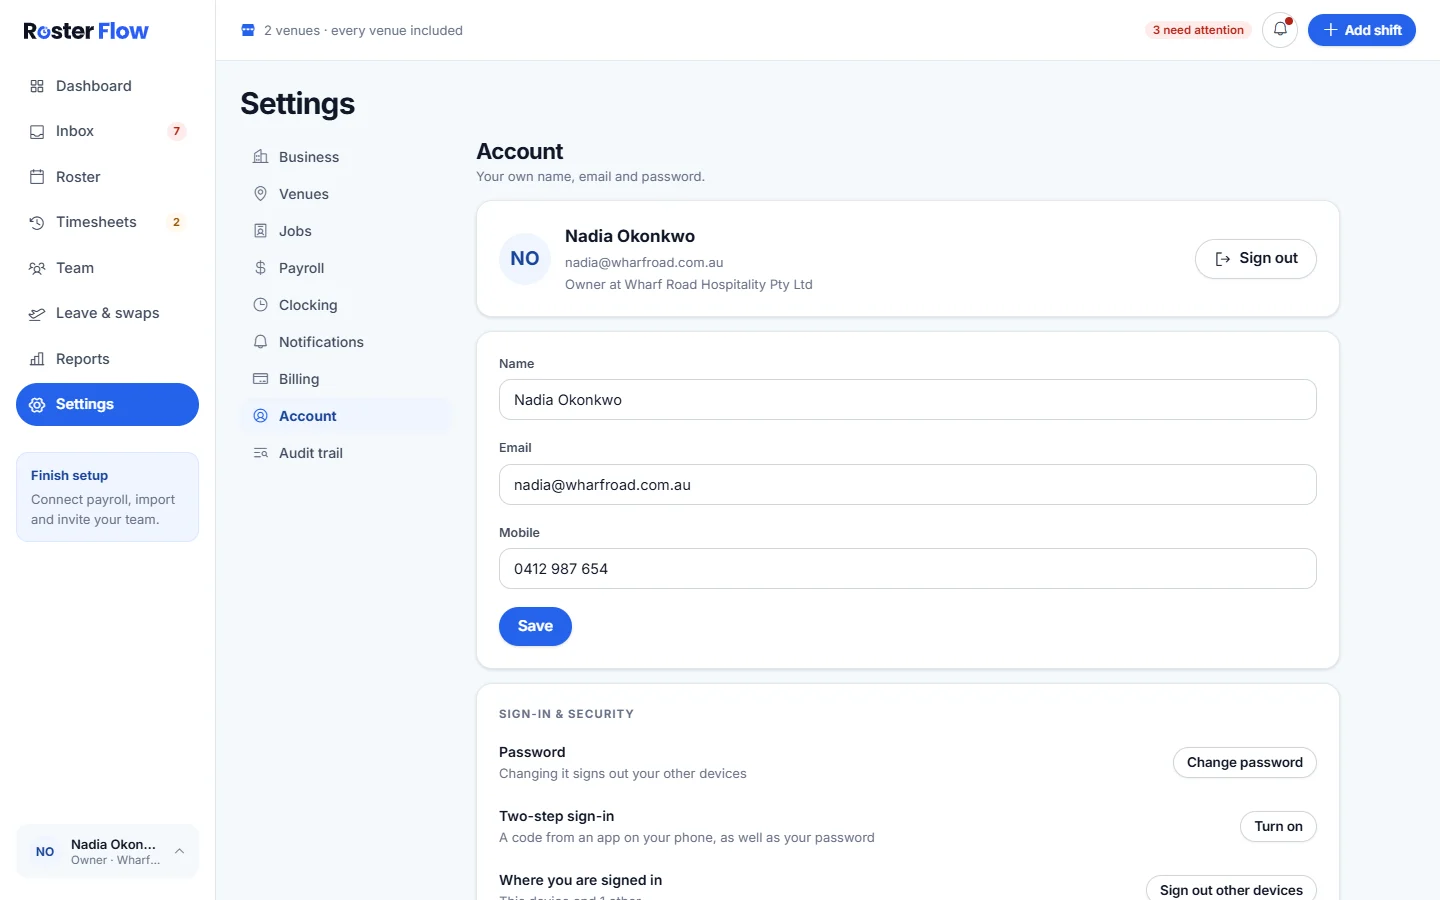Save the account details

(x=535, y=626)
